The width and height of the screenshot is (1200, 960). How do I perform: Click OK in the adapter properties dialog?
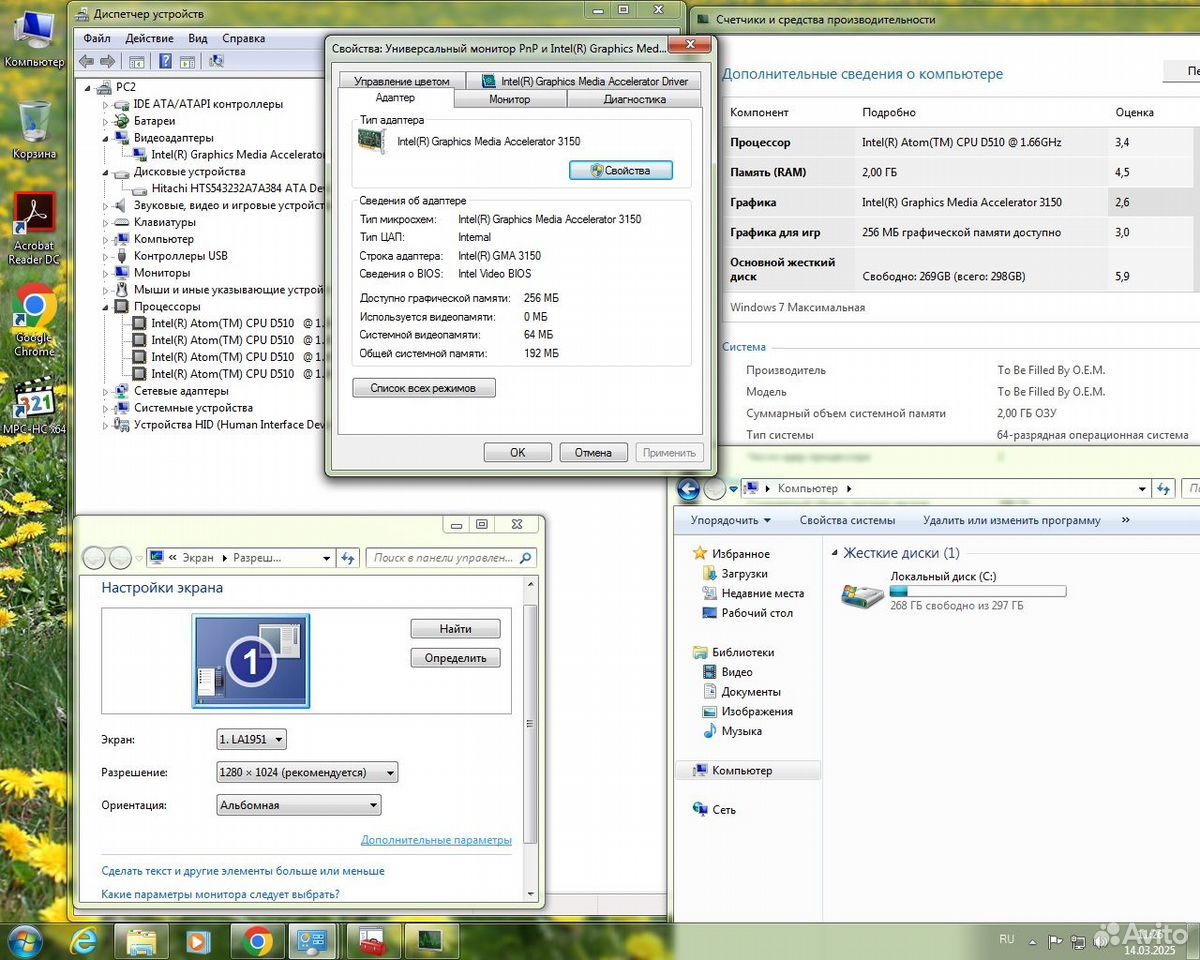[x=517, y=453]
